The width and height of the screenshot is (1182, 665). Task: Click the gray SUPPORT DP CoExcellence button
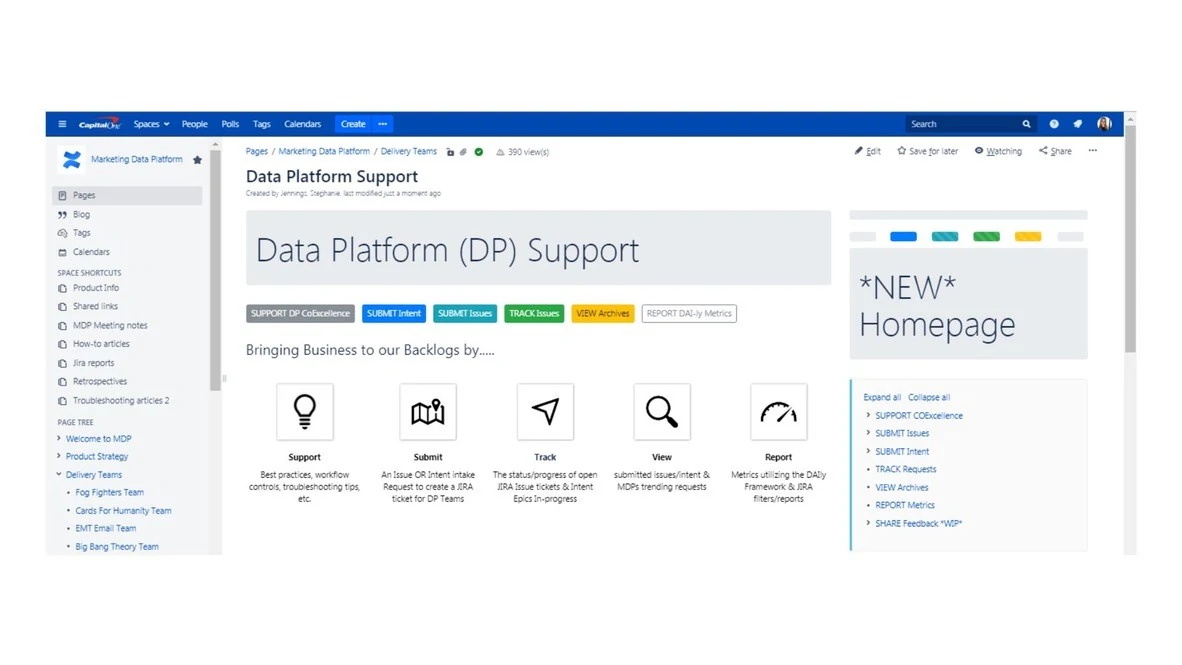(300, 314)
